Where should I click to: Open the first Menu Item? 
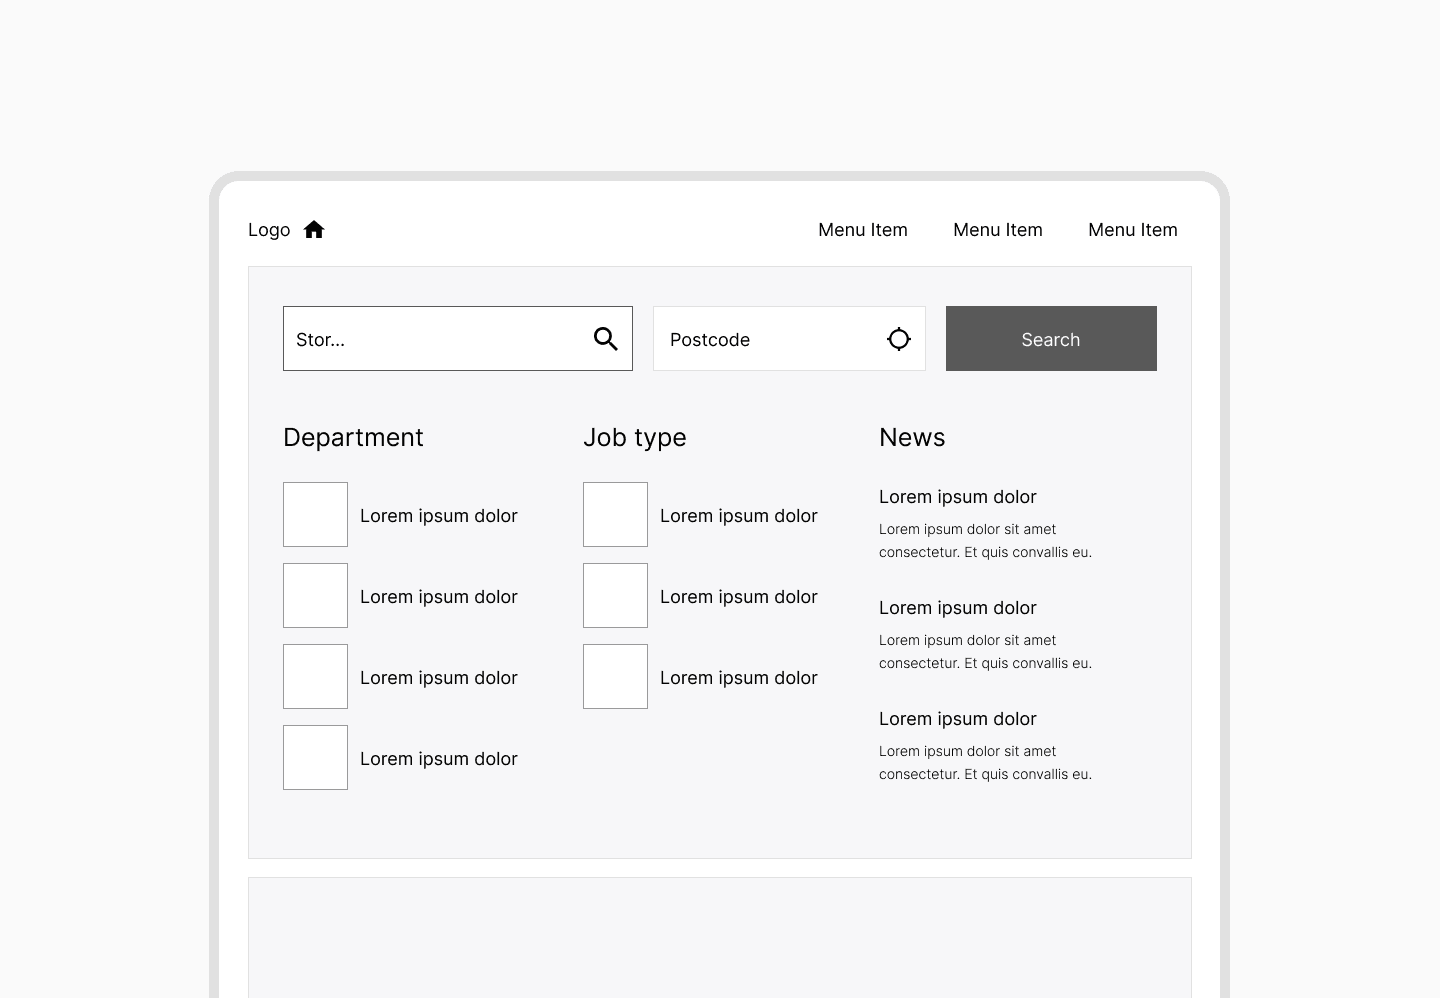[x=863, y=230]
